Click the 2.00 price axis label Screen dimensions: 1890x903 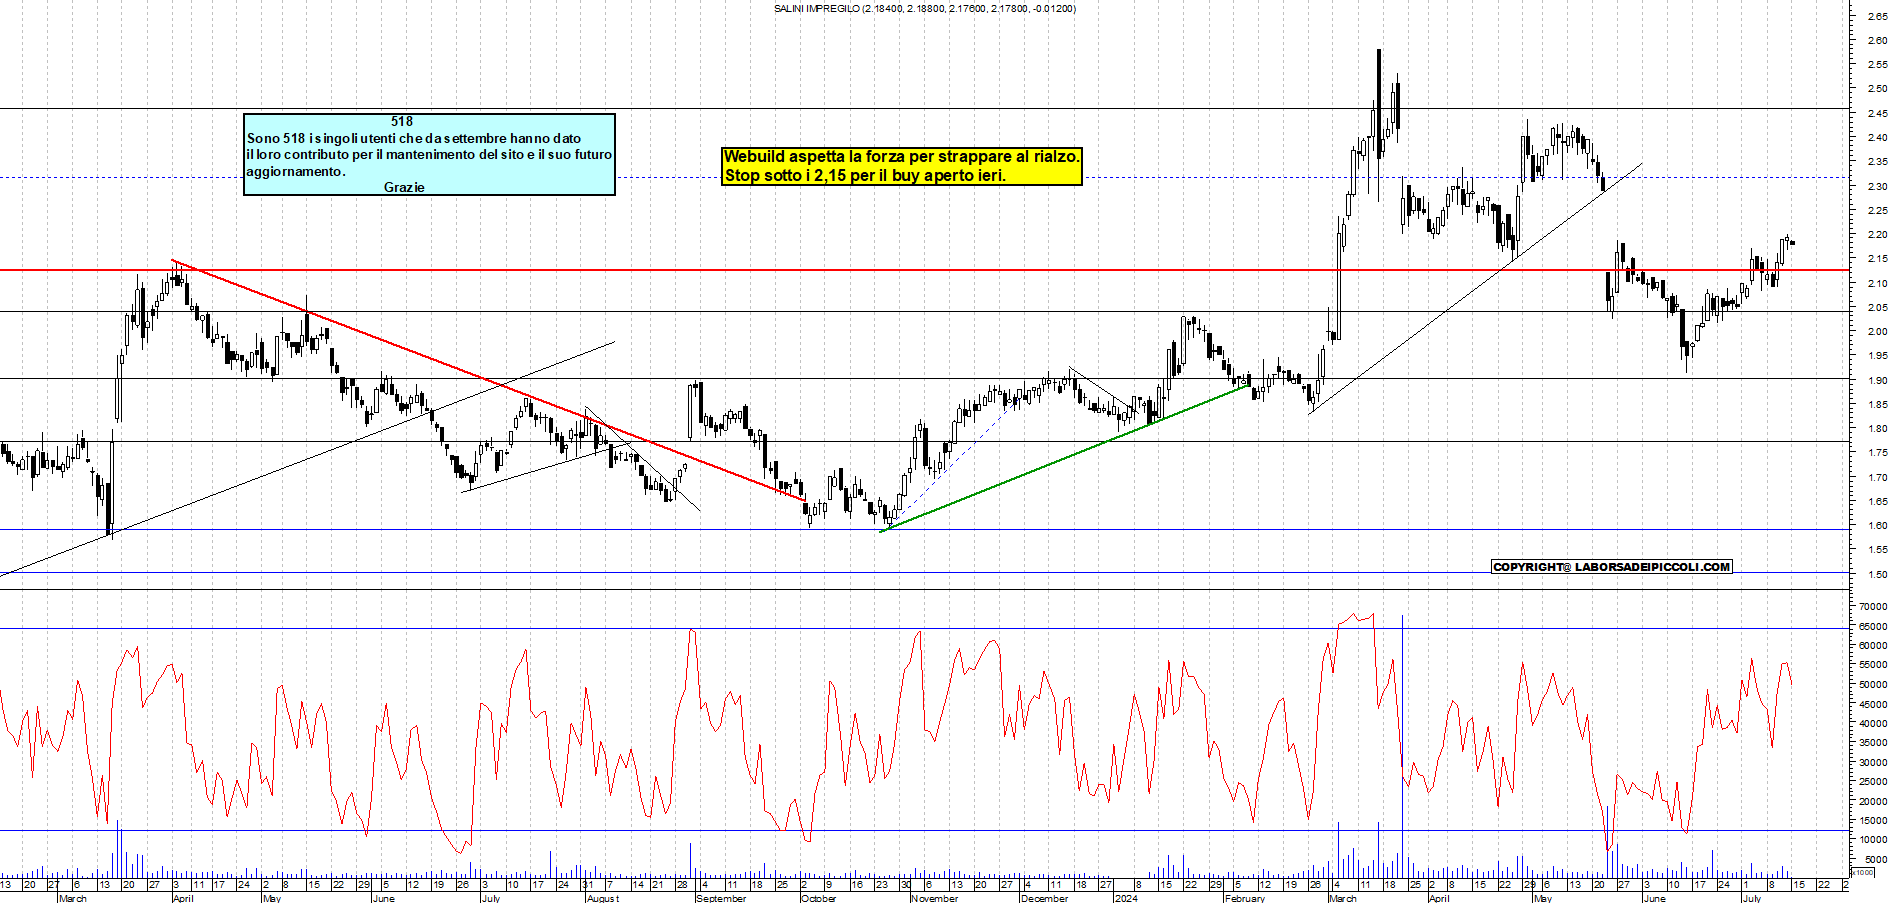point(1877,332)
